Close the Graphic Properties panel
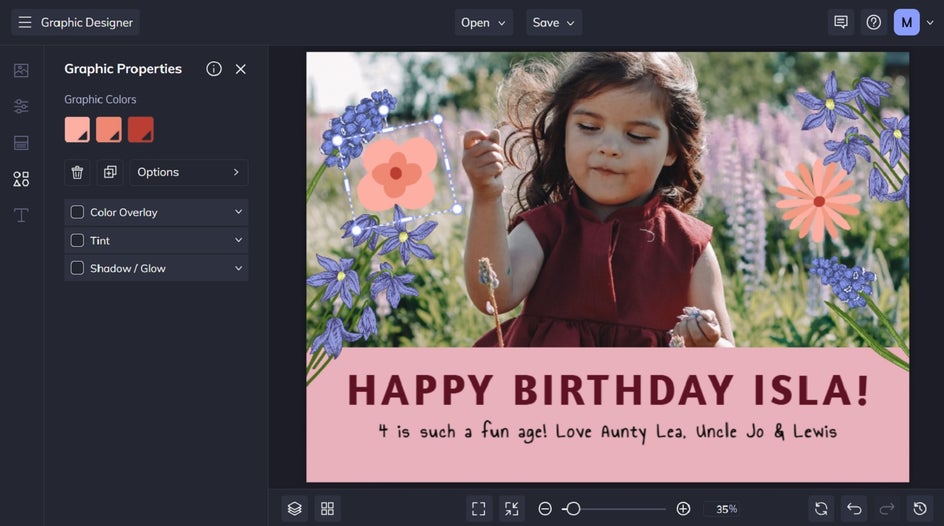Screen dimensions: 944x526 click(240, 69)
